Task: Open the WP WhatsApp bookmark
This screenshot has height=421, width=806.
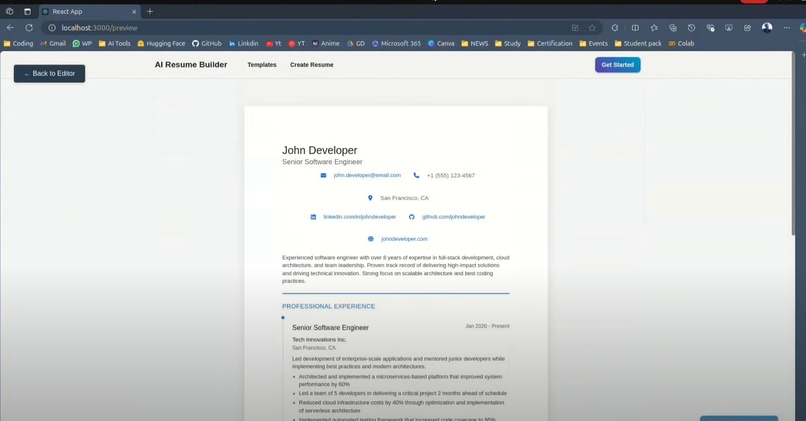Action: tap(82, 44)
